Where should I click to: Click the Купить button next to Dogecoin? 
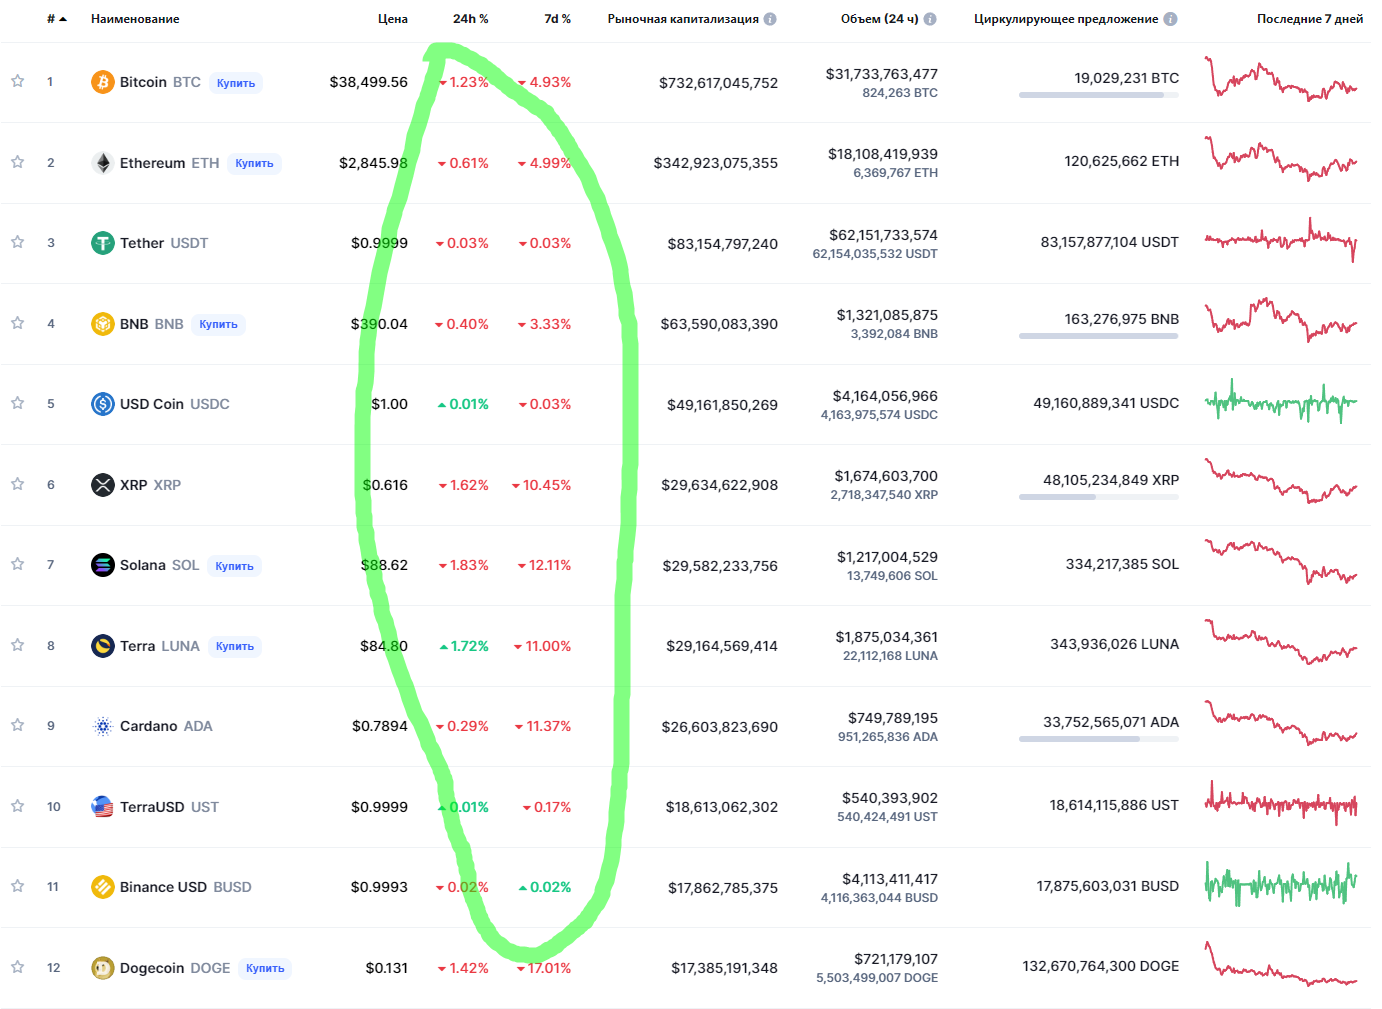click(265, 968)
